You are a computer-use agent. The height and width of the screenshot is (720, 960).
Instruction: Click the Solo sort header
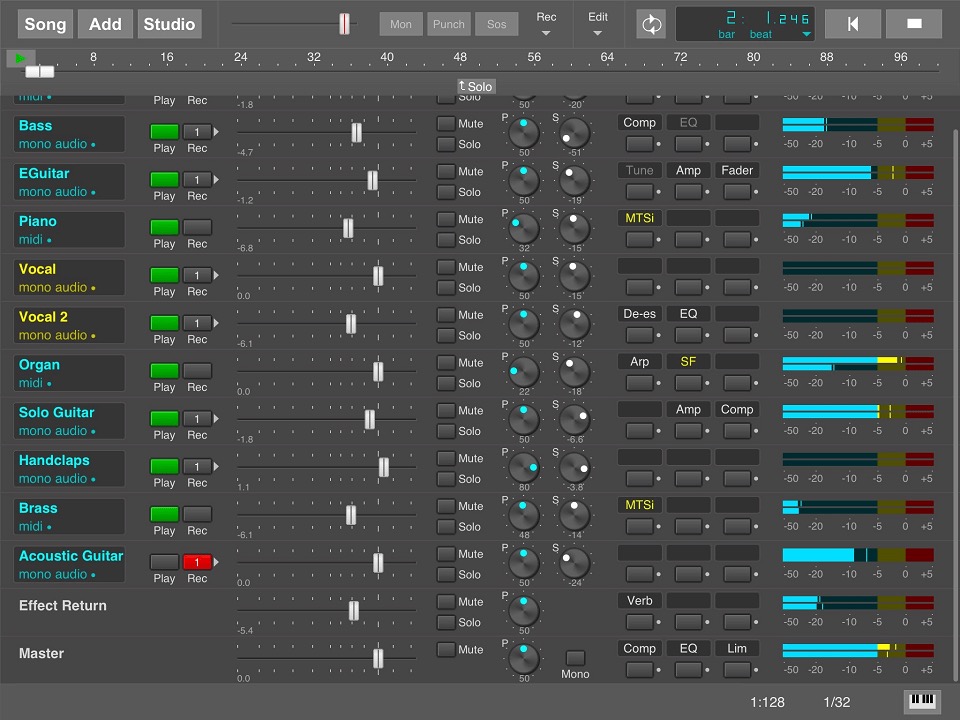(476, 86)
